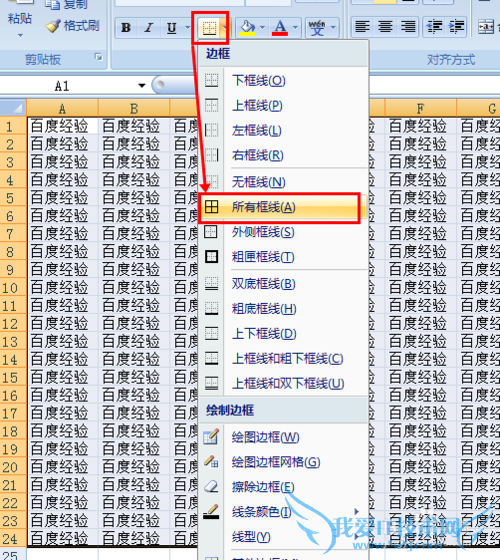The image size is (500, 560).
Task: Click Format Painter (格式刷)
Action: [72, 26]
